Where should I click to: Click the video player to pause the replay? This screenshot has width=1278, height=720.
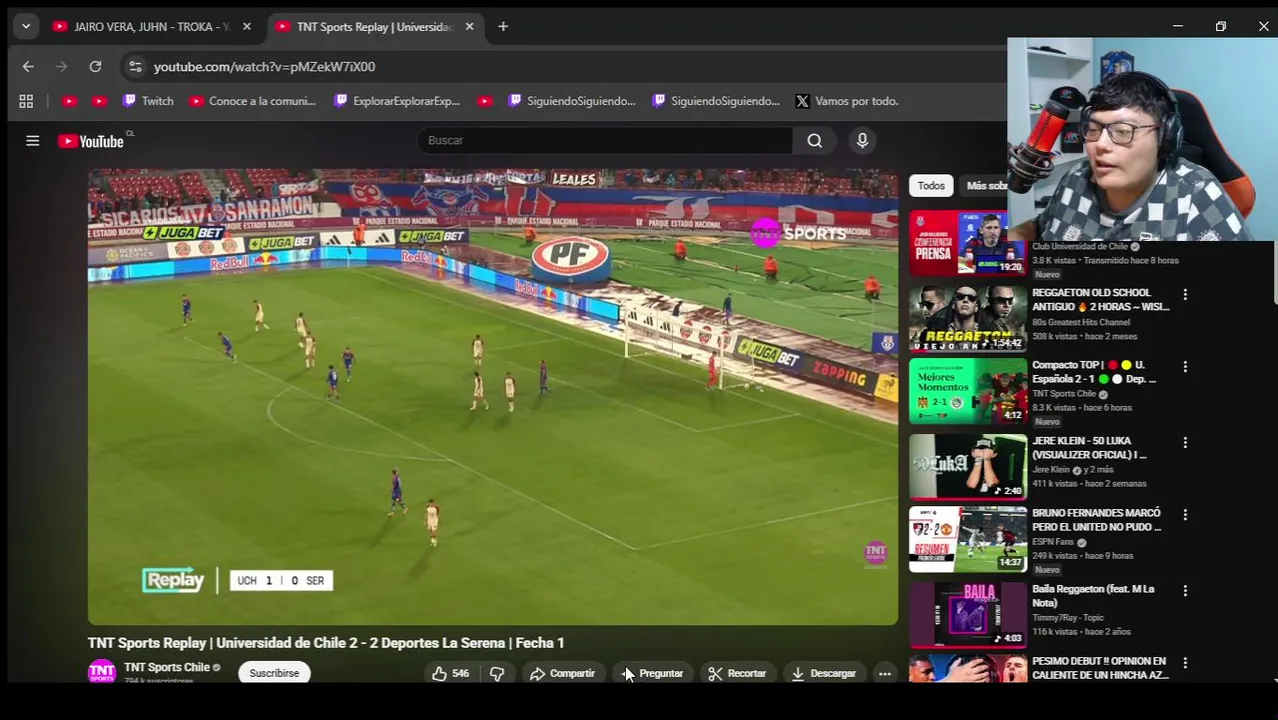[x=493, y=397]
